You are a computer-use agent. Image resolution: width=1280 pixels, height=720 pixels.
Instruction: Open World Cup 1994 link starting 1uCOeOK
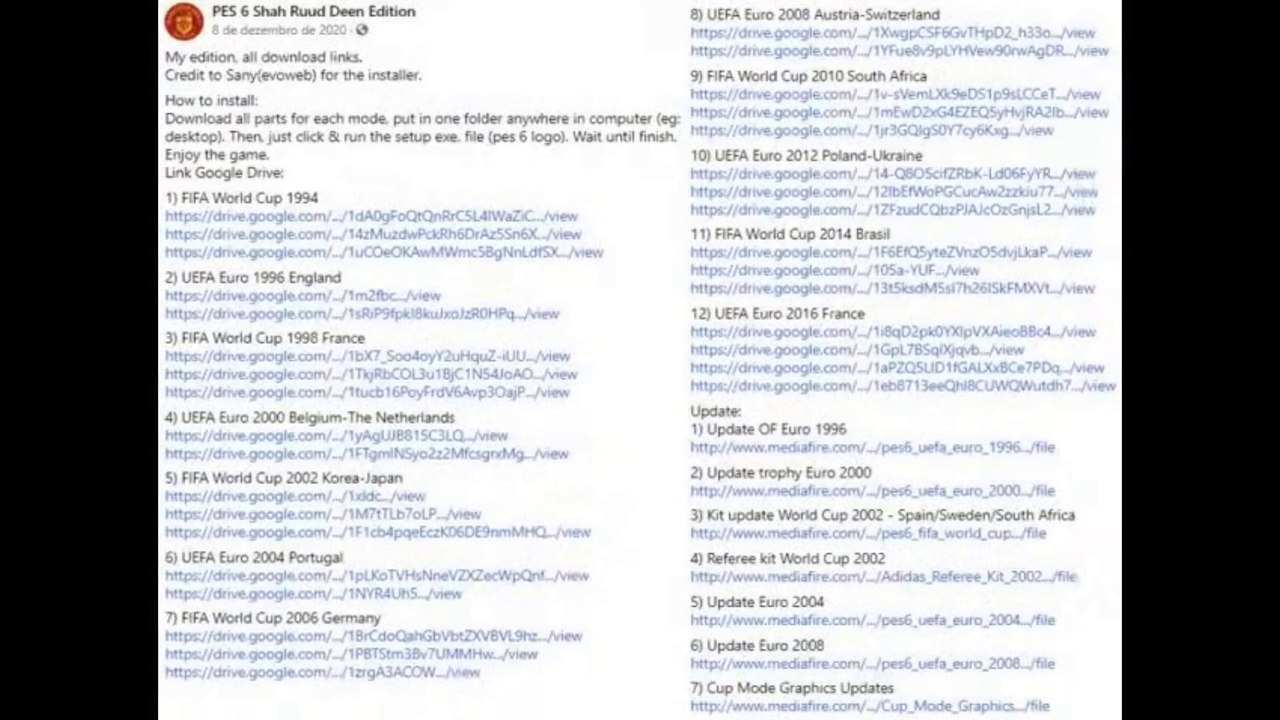coord(384,252)
